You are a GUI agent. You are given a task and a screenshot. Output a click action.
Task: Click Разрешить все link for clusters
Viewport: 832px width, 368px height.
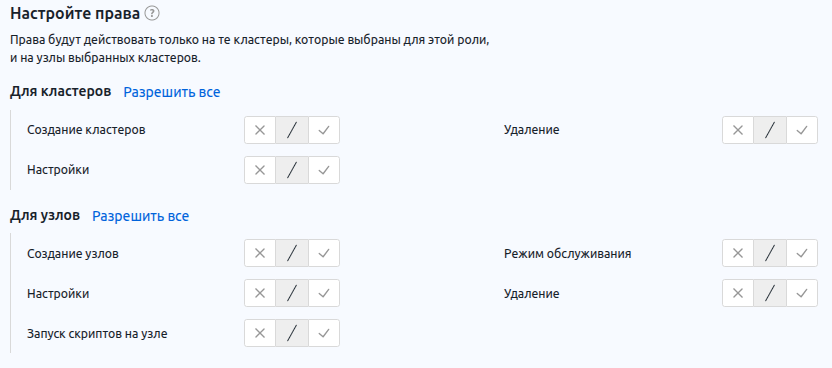(x=172, y=92)
